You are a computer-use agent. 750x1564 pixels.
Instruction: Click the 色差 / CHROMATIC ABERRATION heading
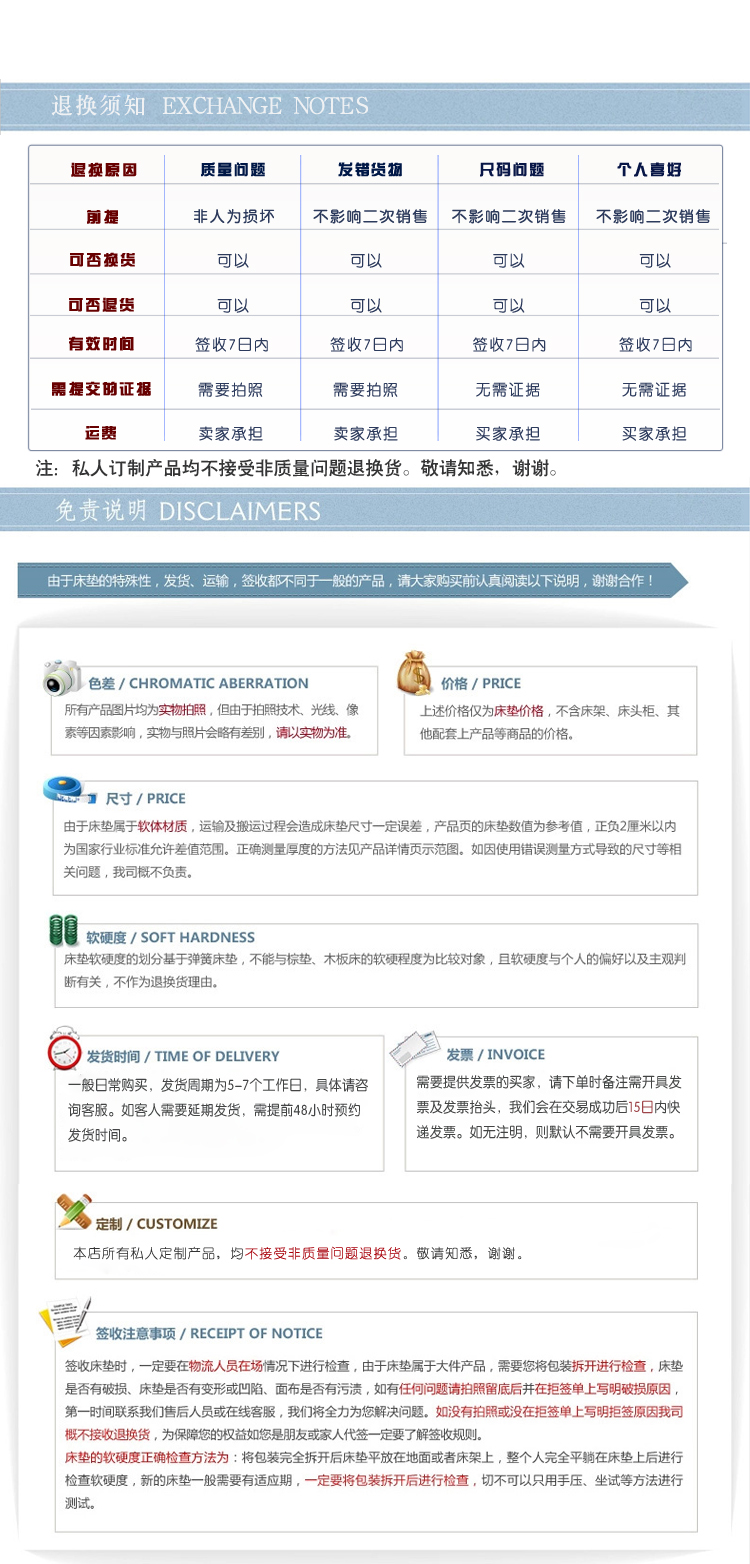pos(198,683)
